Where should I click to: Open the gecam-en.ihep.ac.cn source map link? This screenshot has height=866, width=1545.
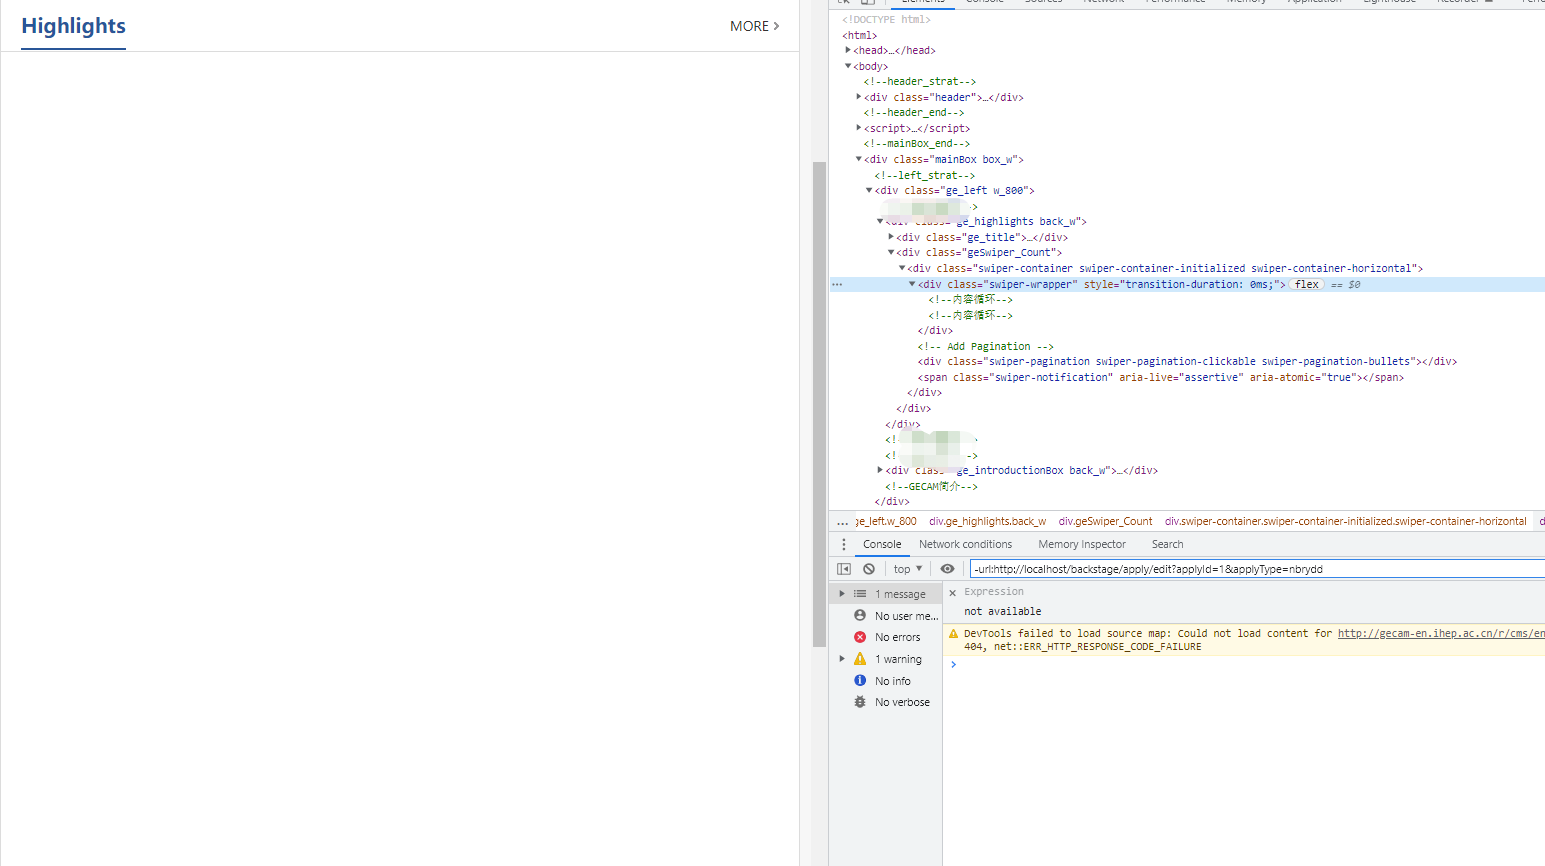click(x=1440, y=633)
